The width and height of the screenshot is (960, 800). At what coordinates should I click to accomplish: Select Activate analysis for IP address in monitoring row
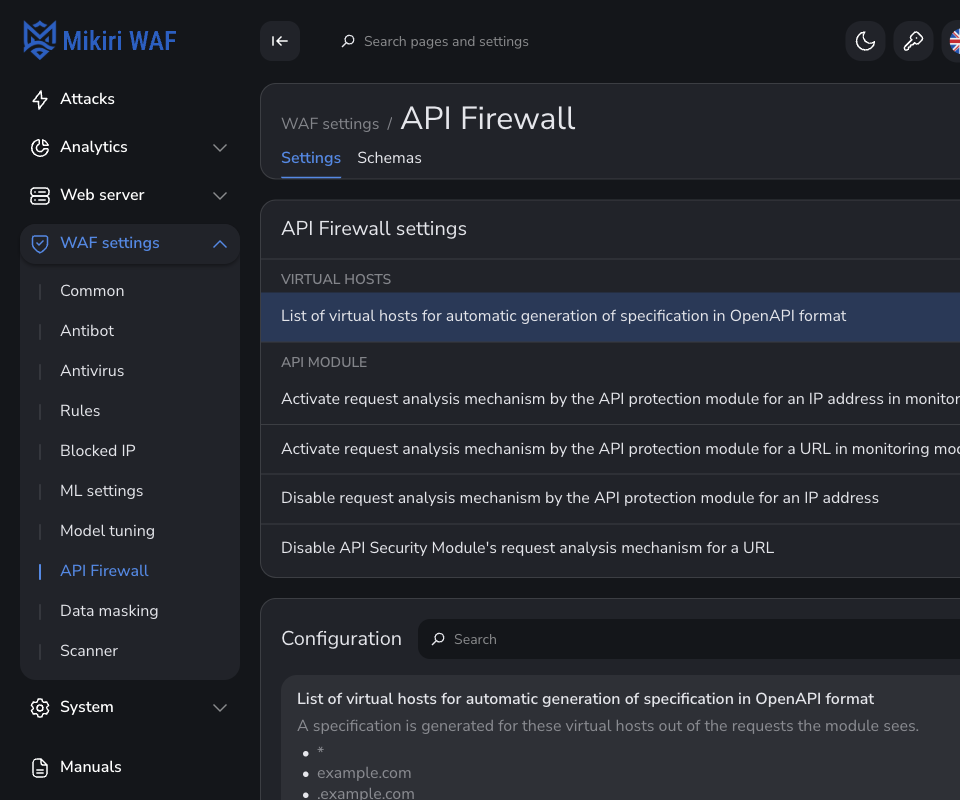tap(610, 399)
